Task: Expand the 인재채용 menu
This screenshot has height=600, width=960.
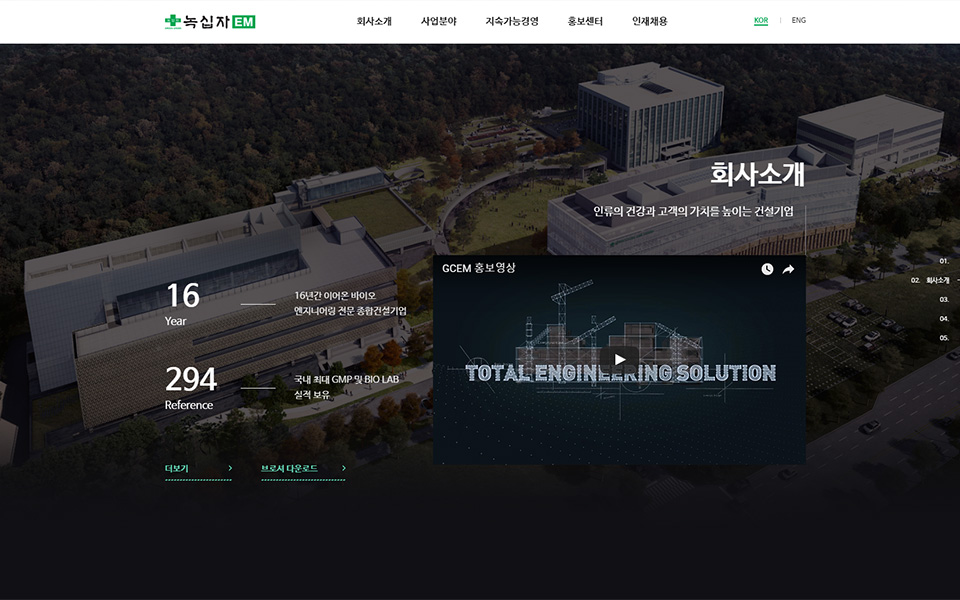Action: click(650, 21)
